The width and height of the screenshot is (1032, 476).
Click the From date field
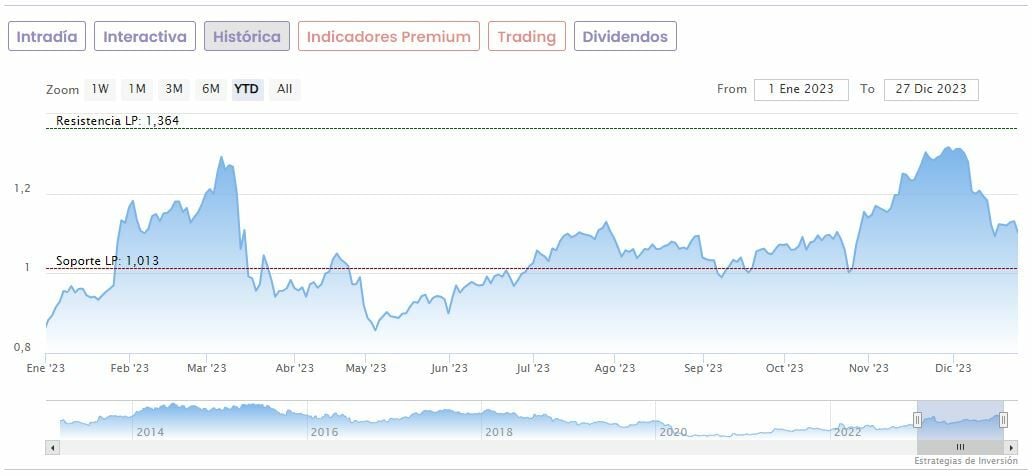coord(801,89)
